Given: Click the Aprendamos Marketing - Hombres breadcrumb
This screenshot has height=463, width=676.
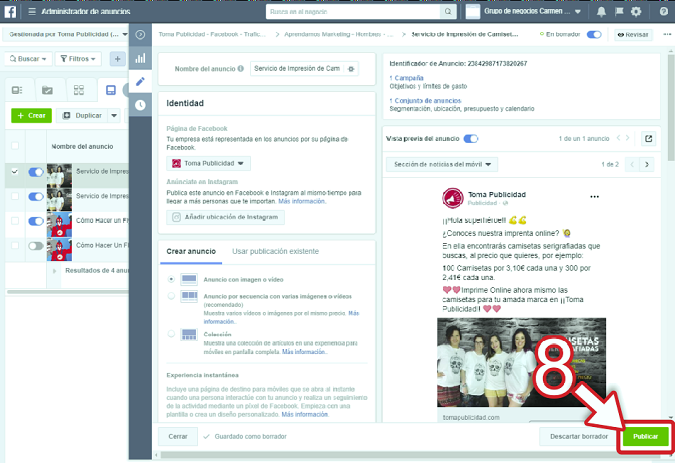Looking at the screenshot, I should coord(338,34).
